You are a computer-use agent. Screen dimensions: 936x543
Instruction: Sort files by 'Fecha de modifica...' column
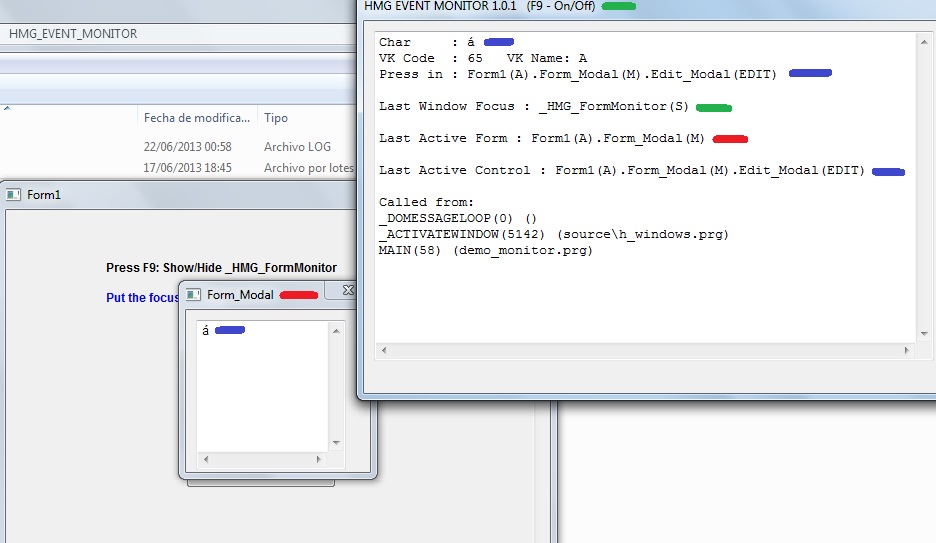pos(197,118)
